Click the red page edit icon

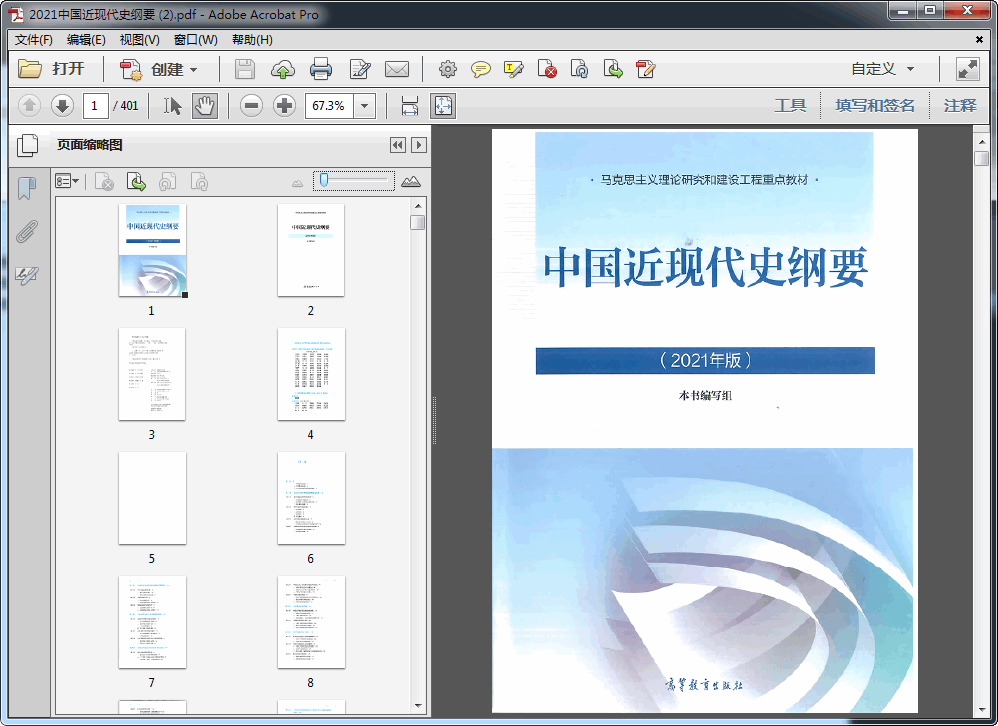[645, 69]
